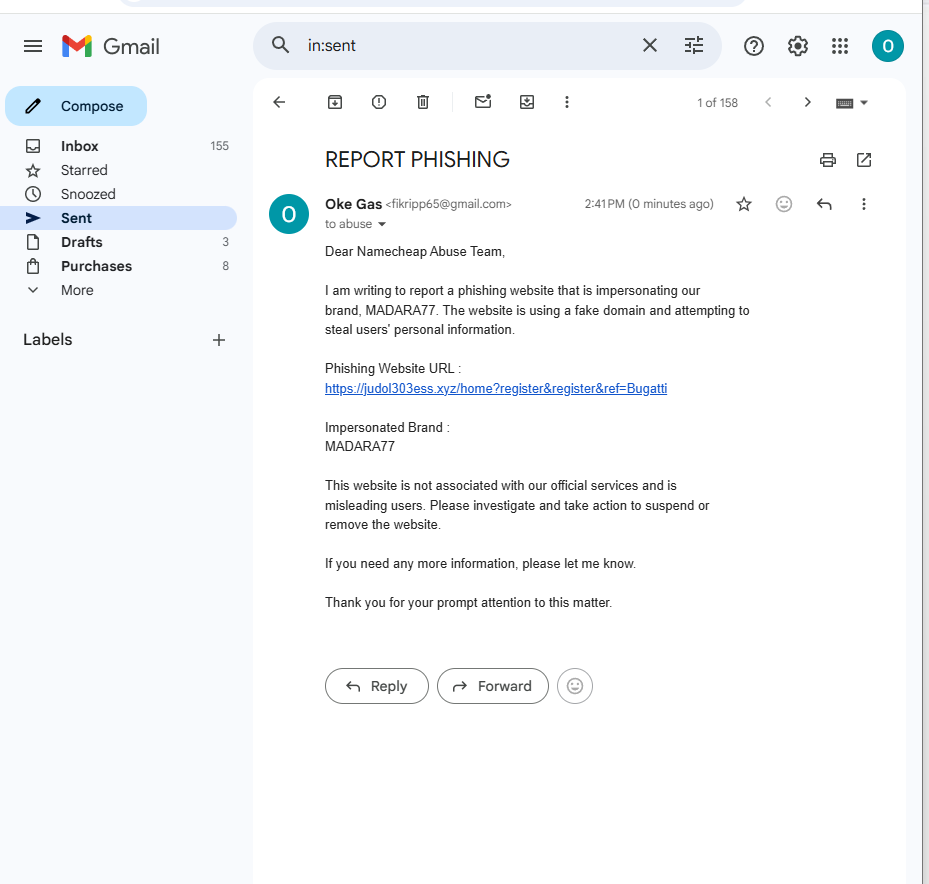Click the Forward button

[492, 686]
